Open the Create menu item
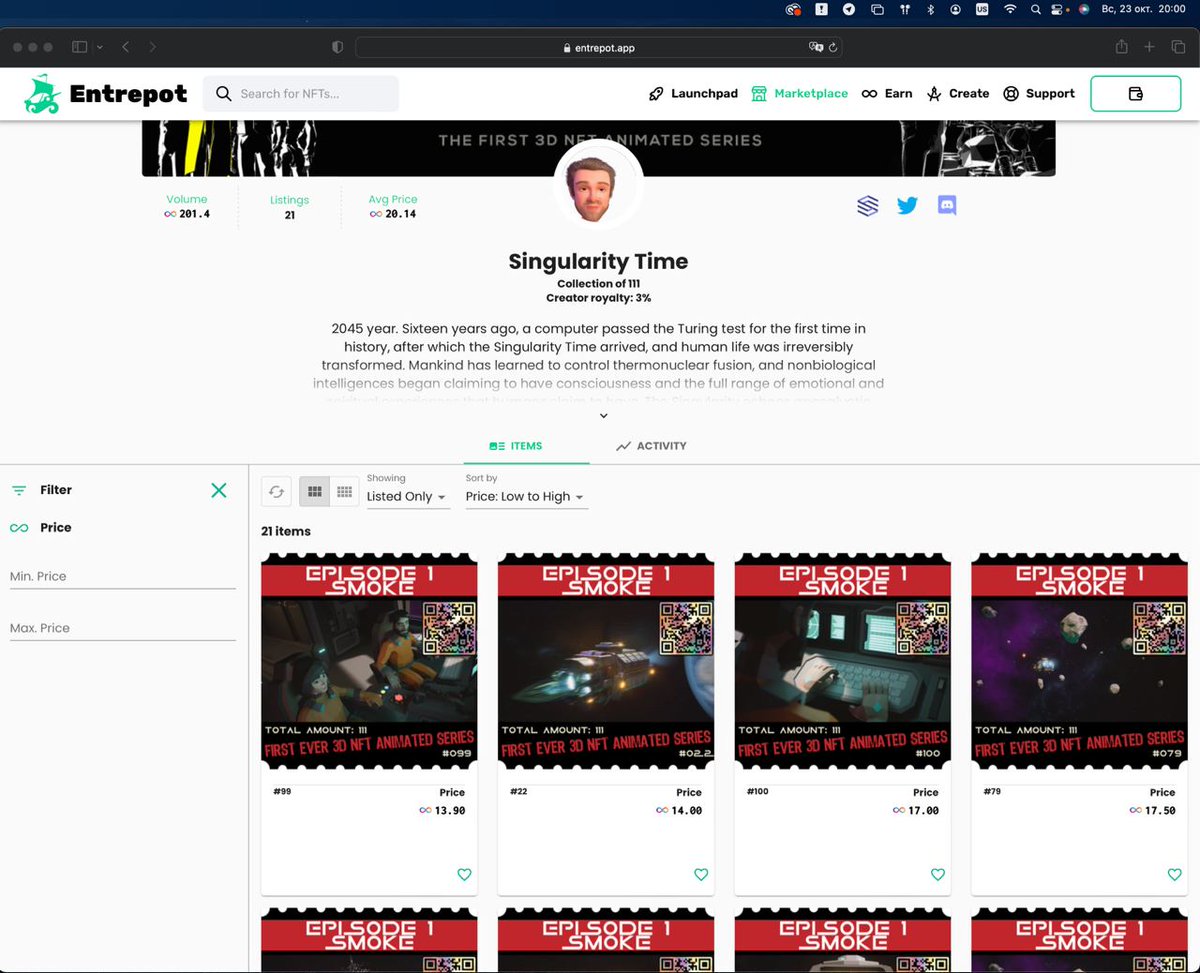 click(958, 94)
